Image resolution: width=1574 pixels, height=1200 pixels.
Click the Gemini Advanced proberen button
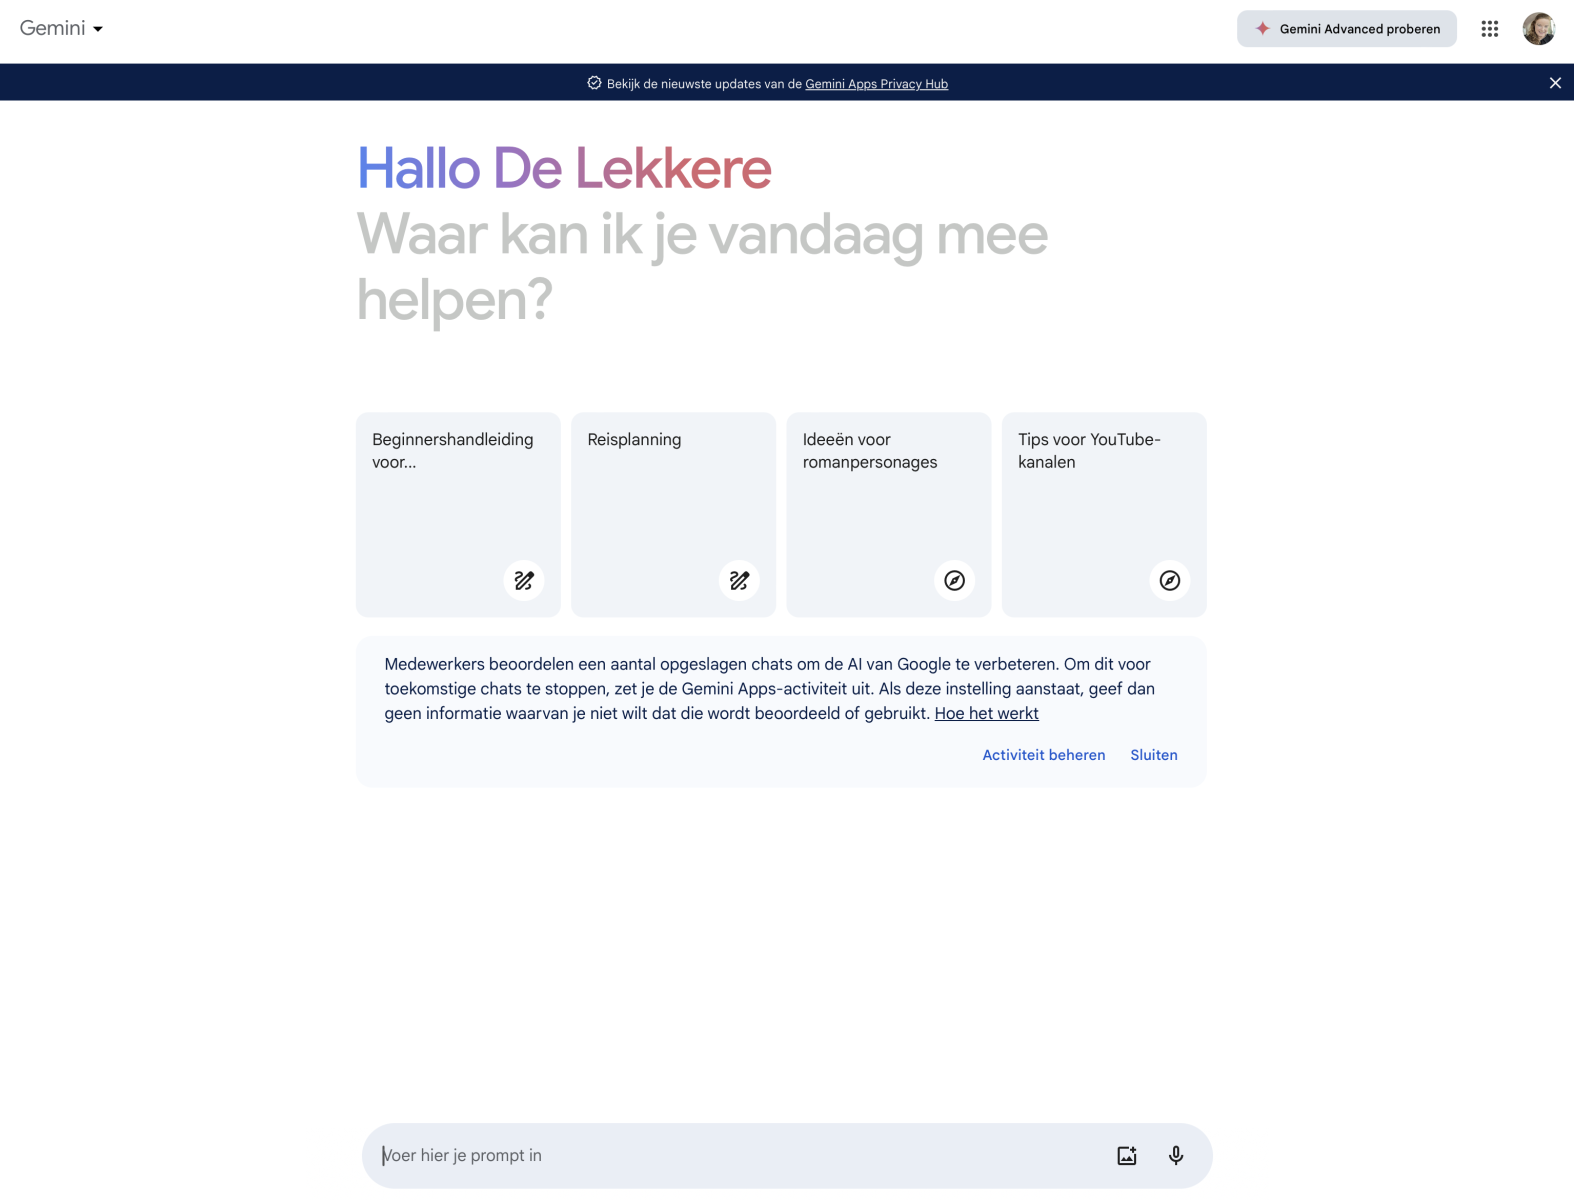[1346, 29]
